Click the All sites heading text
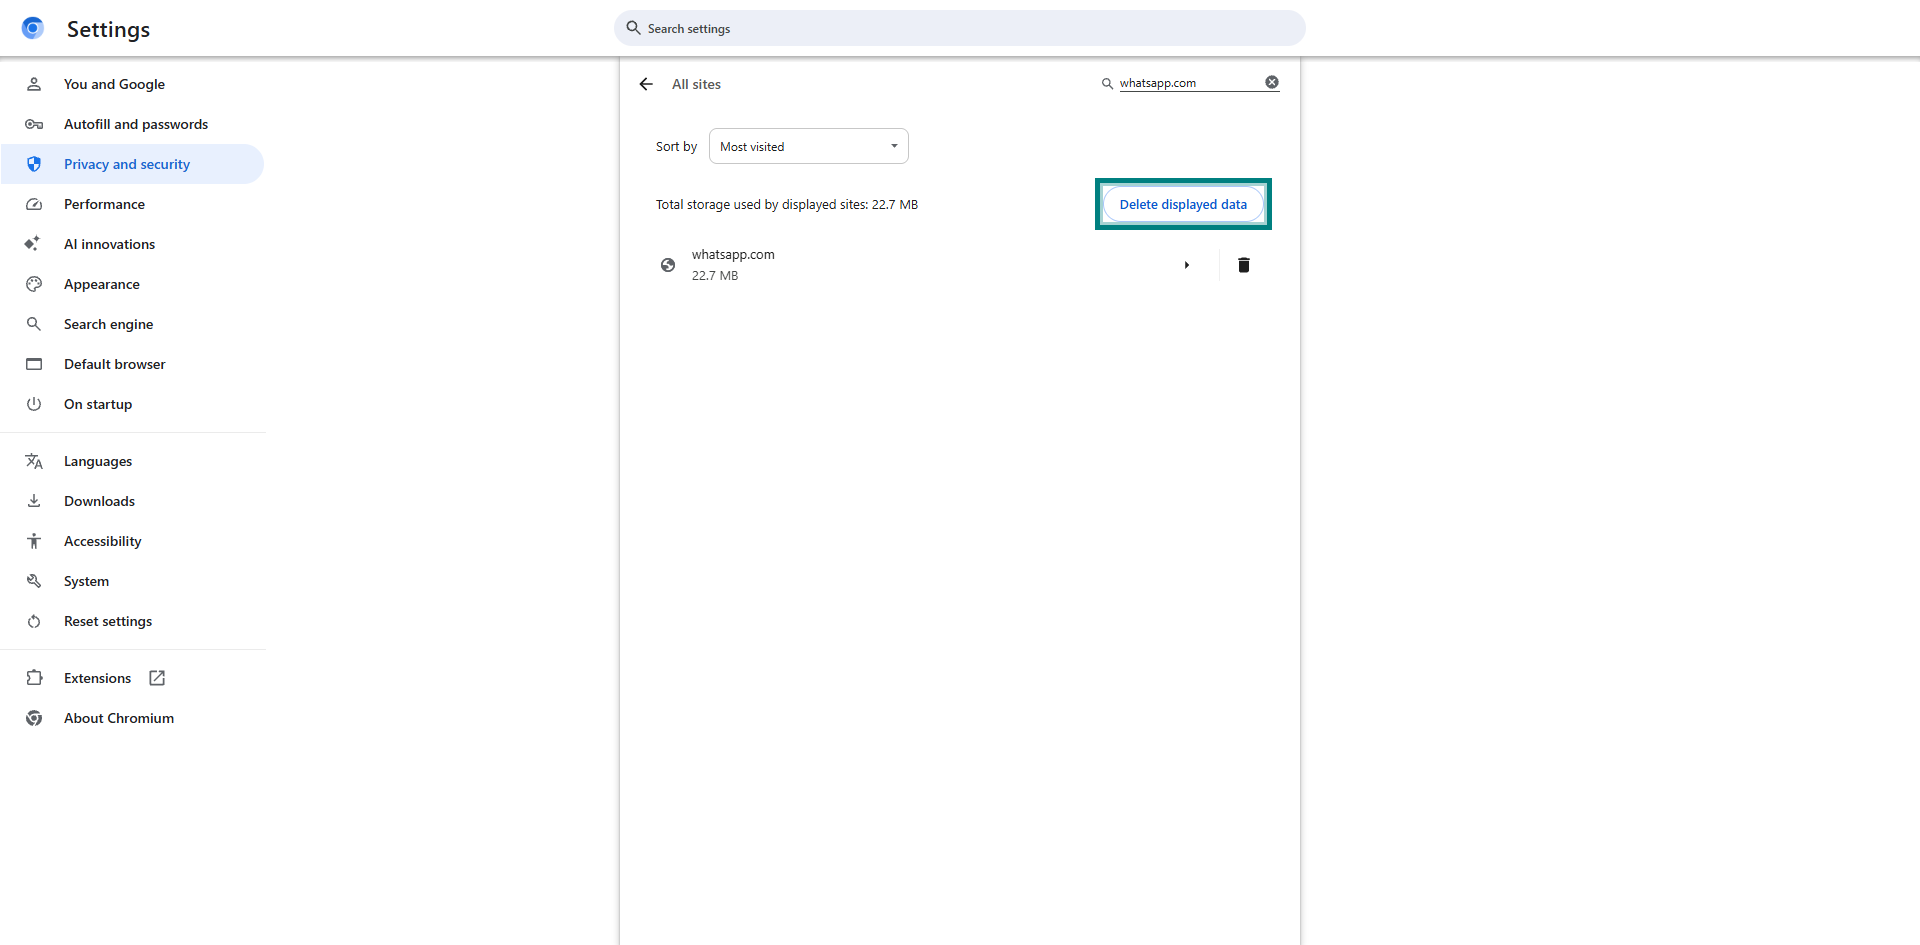The image size is (1920, 945). pyautogui.click(x=696, y=84)
